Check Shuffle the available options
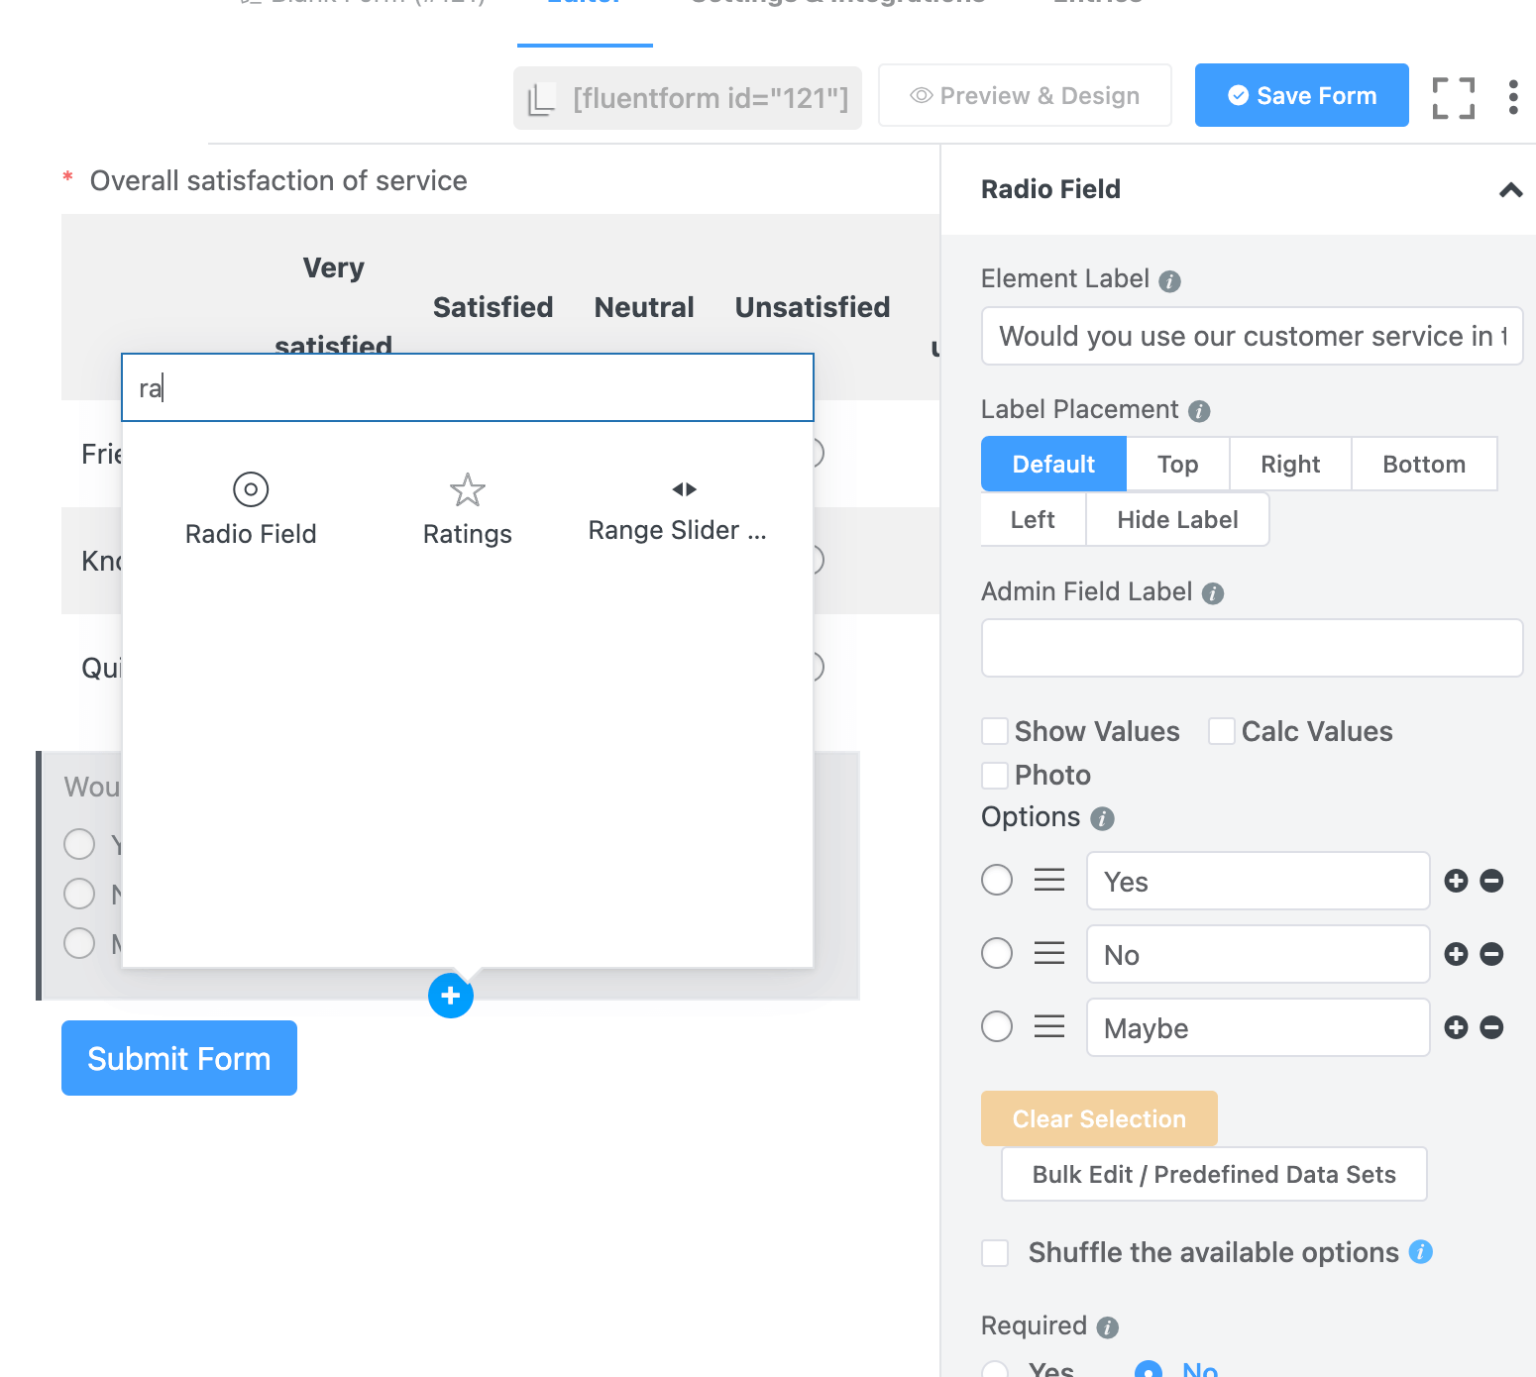The height and width of the screenshot is (1377, 1536). (x=994, y=1252)
